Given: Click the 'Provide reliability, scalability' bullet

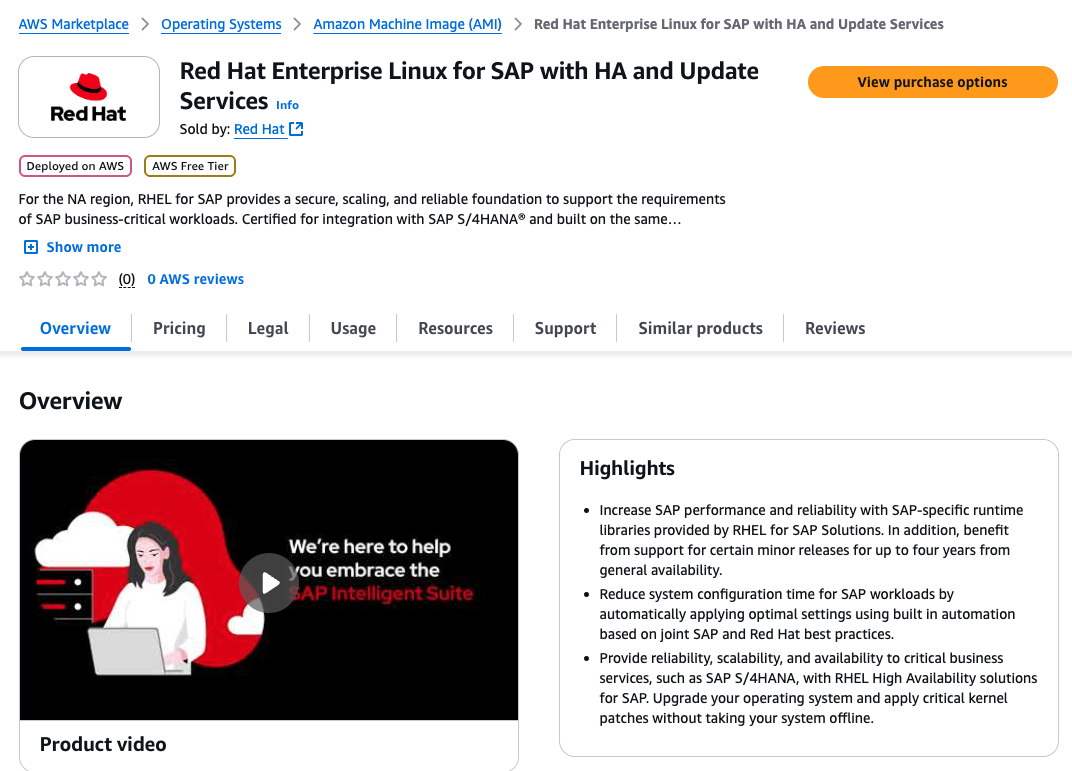Looking at the screenshot, I should coord(818,688).
